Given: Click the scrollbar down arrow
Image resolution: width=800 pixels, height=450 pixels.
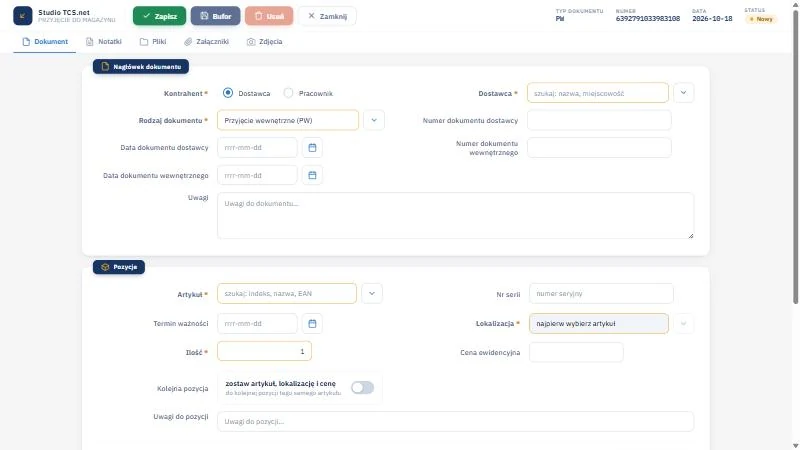Looking at the screenshot, I should (795, 446).
